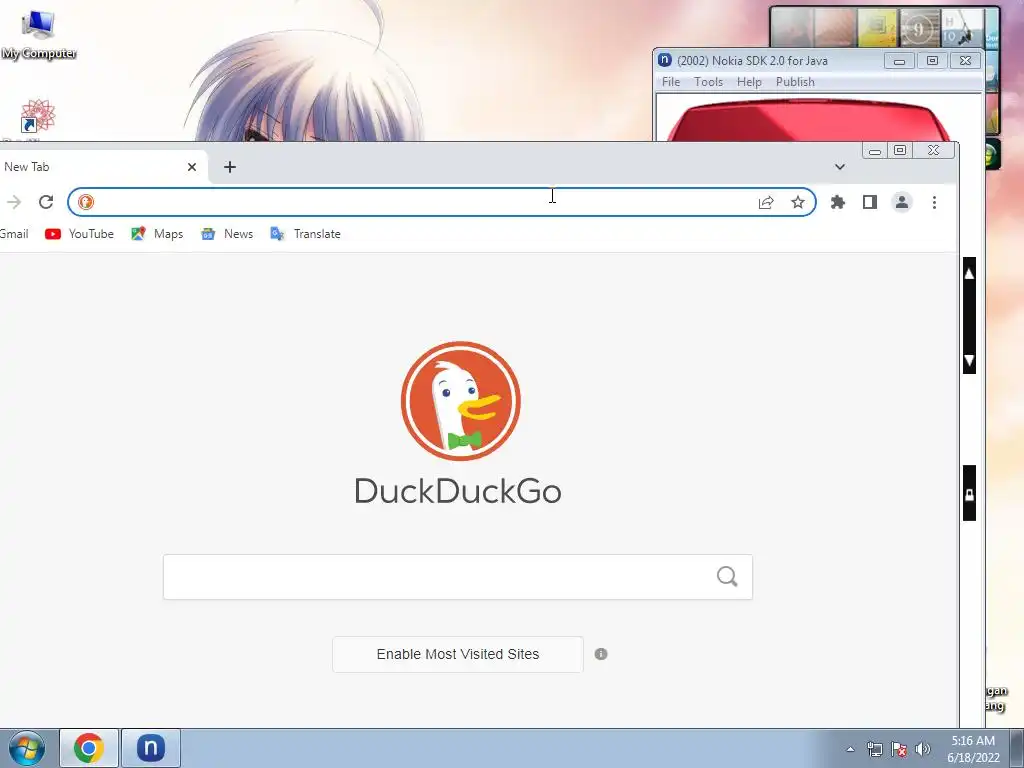The image size is (1024, 768).
Task: Click Enable Most Visited Sites button
Action: tap(458, 654)
